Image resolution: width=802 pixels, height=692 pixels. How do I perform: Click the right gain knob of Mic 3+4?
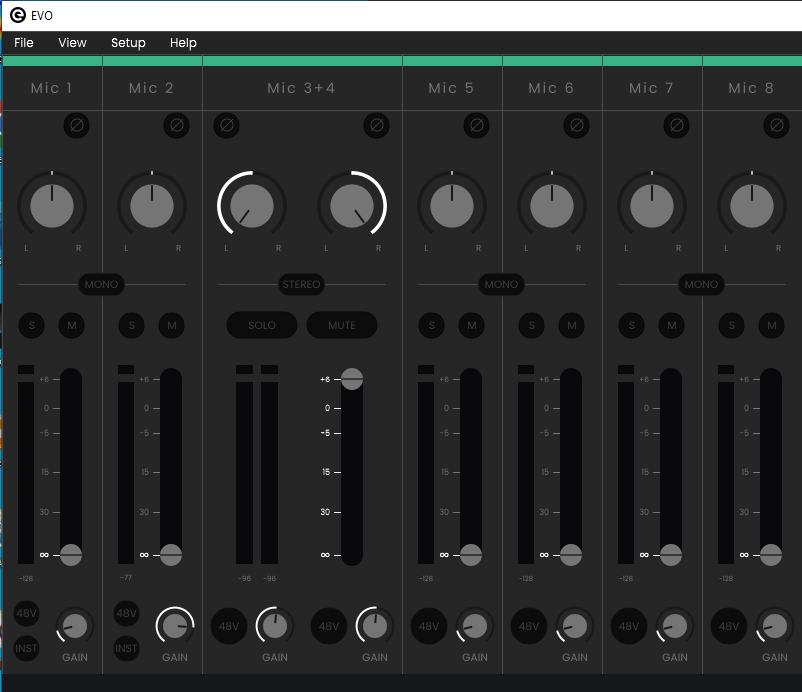point(375,626)
